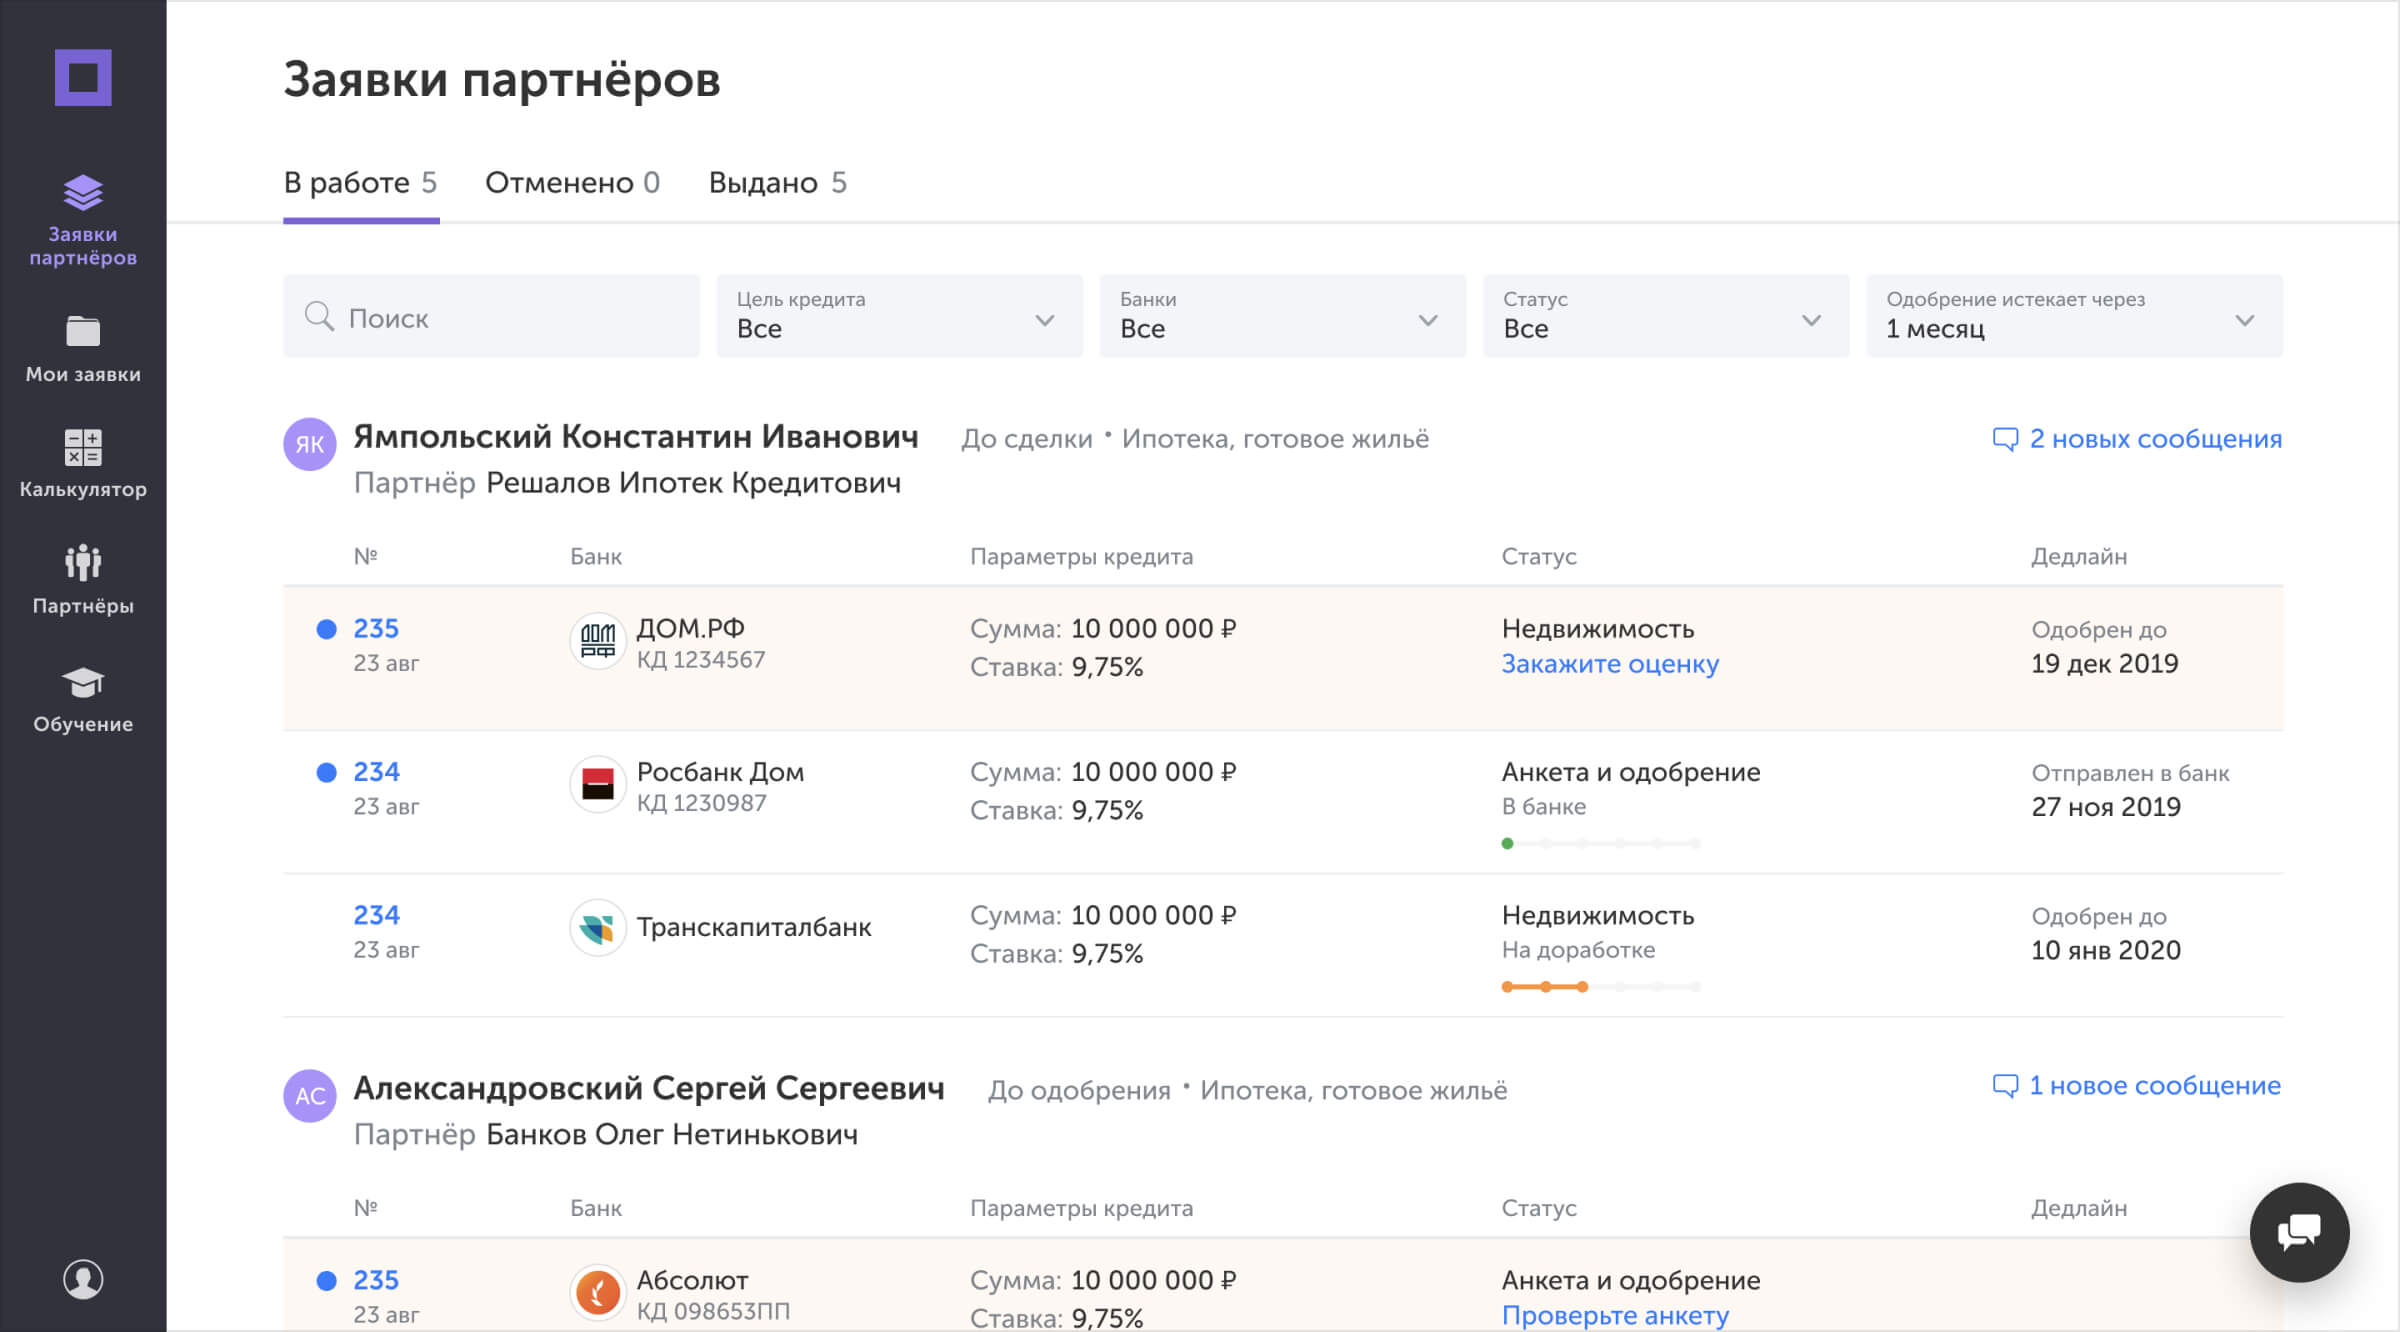
Task: Click the Закажите оценку link
Action: tap(1610, 664)
